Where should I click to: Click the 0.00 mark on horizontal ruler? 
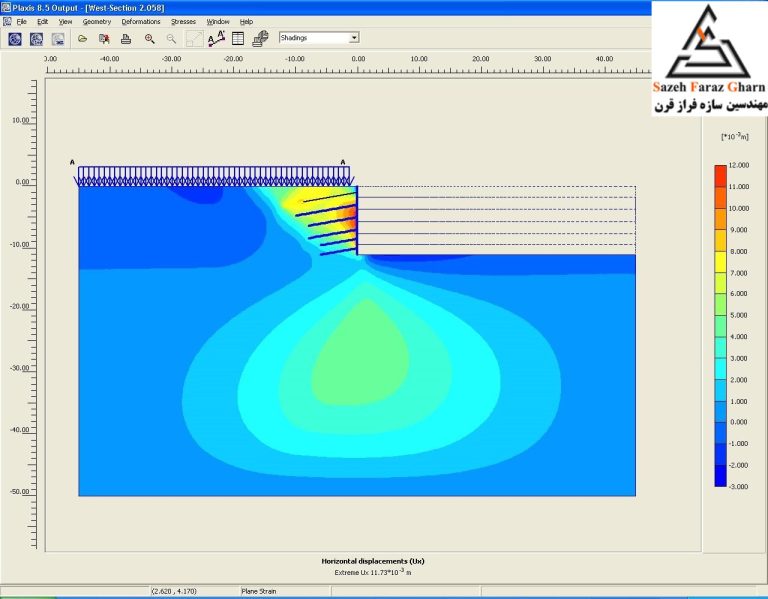pyautogui.click(x=358, y=59)
